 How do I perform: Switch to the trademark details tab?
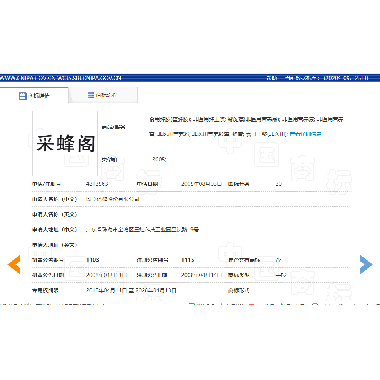point(34,96)
